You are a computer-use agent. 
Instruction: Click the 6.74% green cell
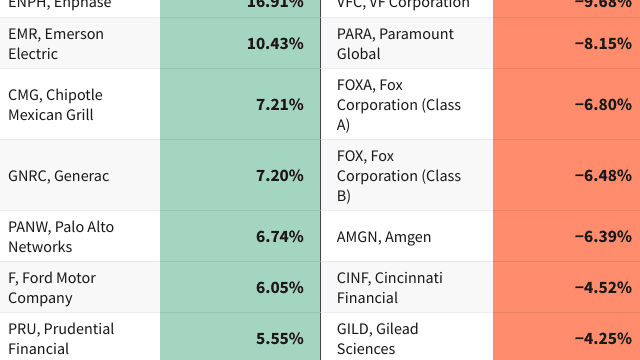click(x=240, y=236)
